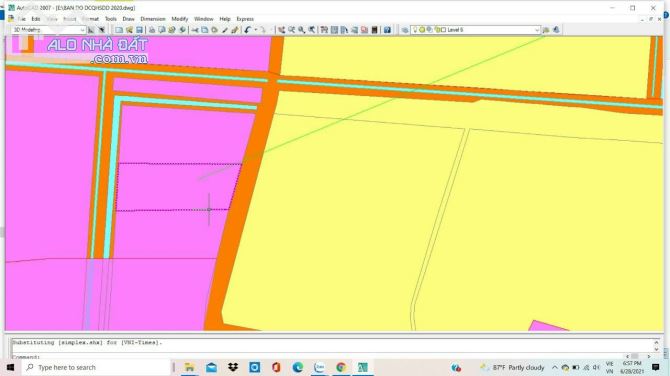Click the Layer Previous icon
Viewport: 670px width, 376px height.
556,30
